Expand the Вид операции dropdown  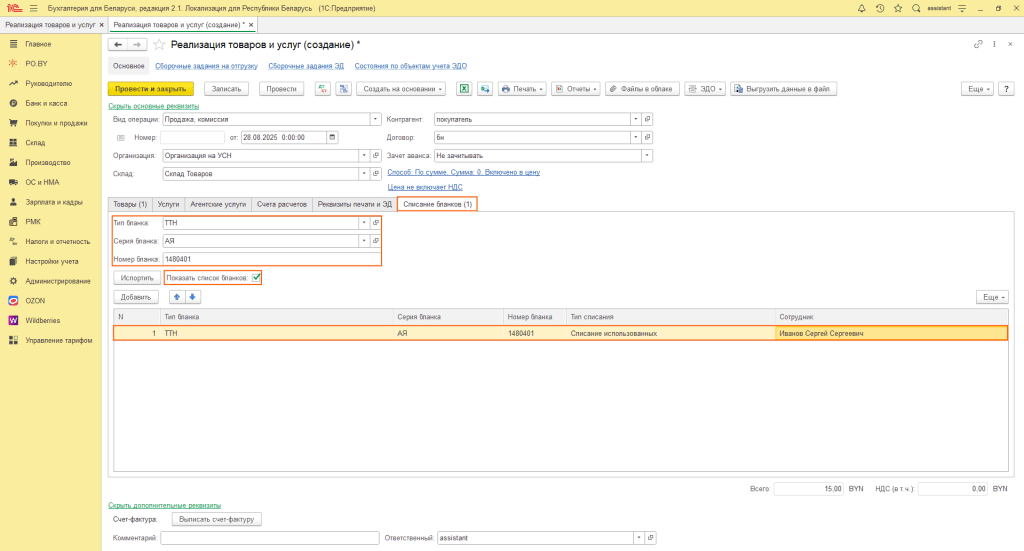point(375,119)
